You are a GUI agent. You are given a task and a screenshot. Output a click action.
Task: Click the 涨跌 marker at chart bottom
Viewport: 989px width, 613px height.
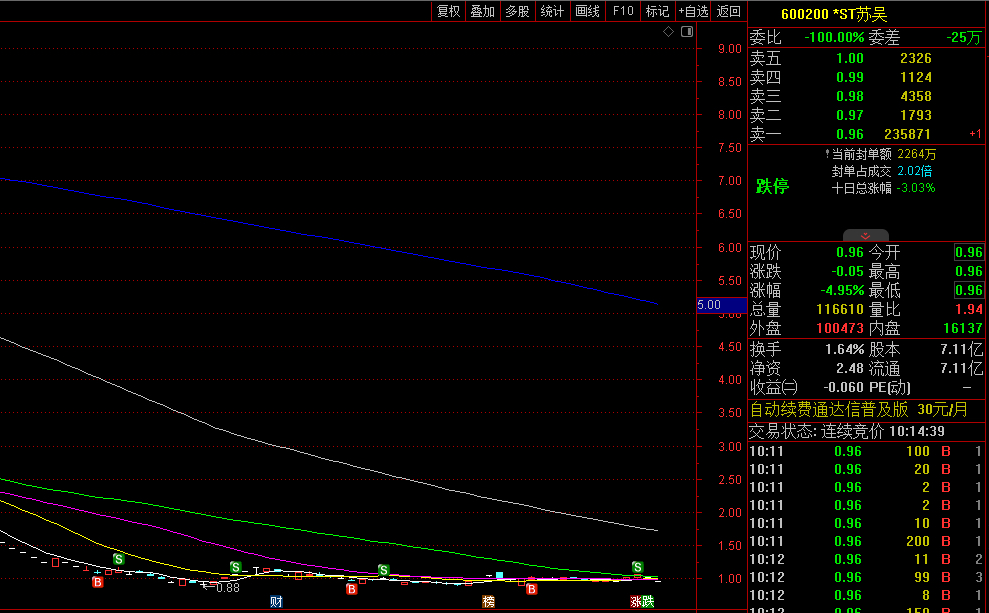click(642, 602)
